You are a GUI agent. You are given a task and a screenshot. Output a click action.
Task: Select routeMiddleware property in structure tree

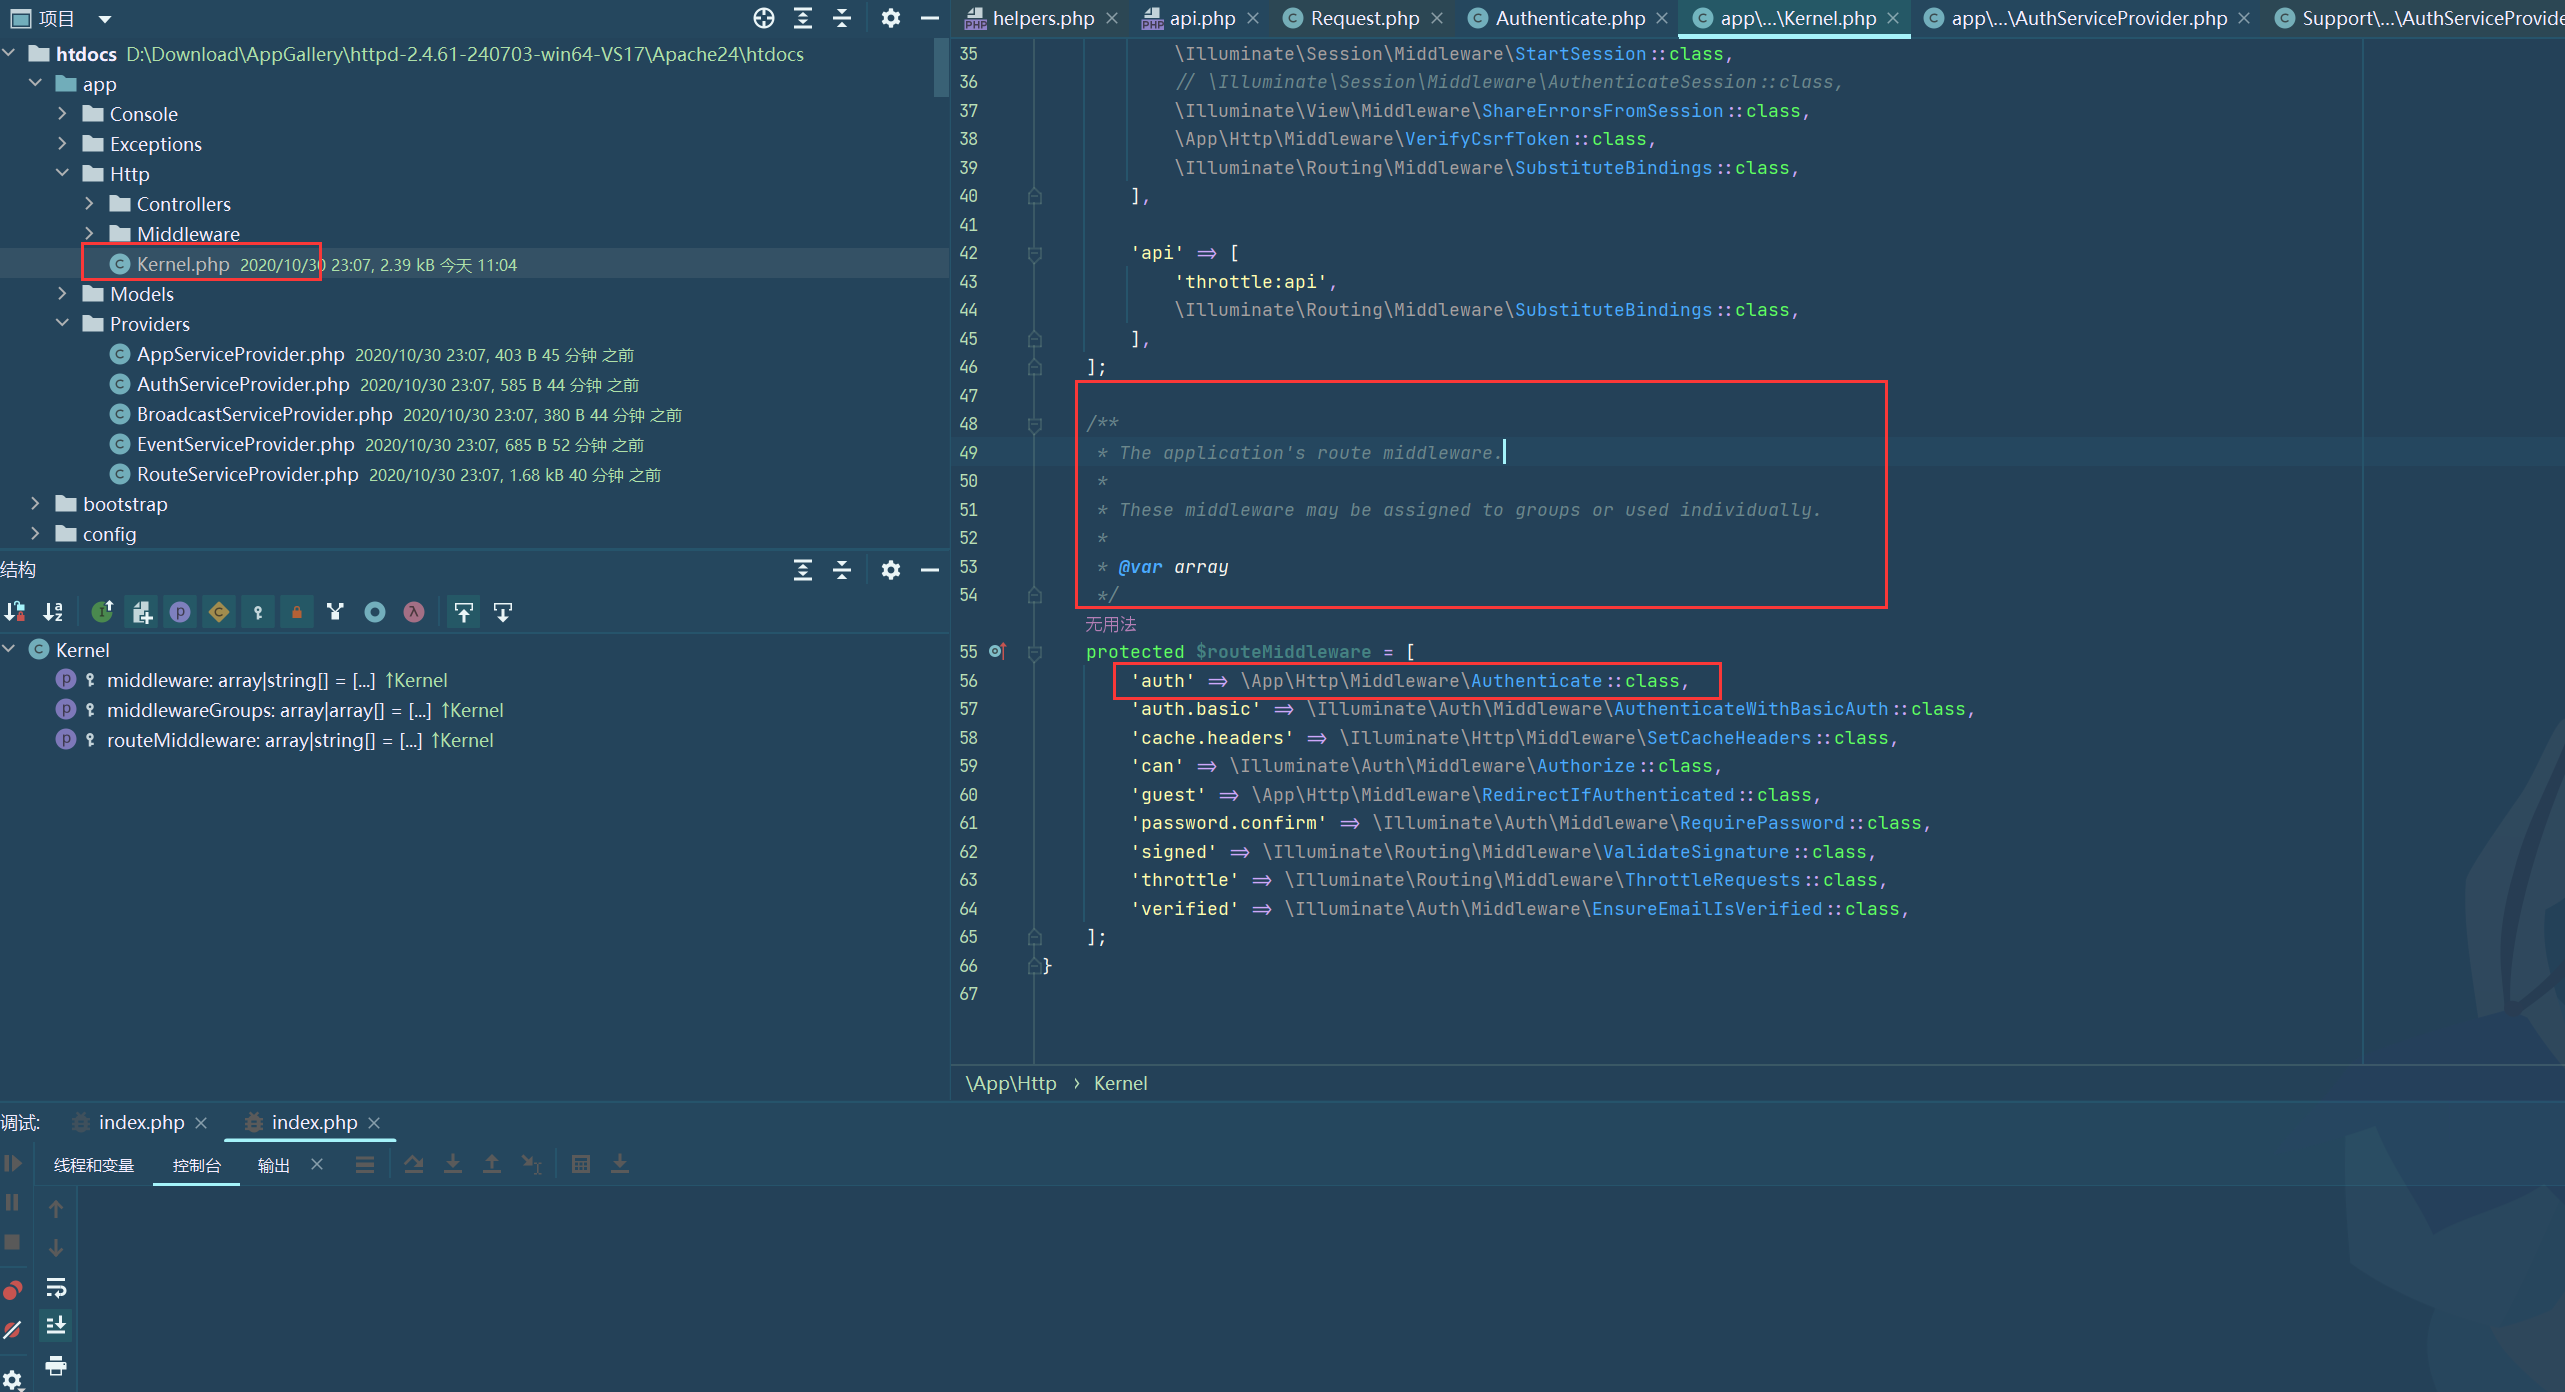pos(265,740)
